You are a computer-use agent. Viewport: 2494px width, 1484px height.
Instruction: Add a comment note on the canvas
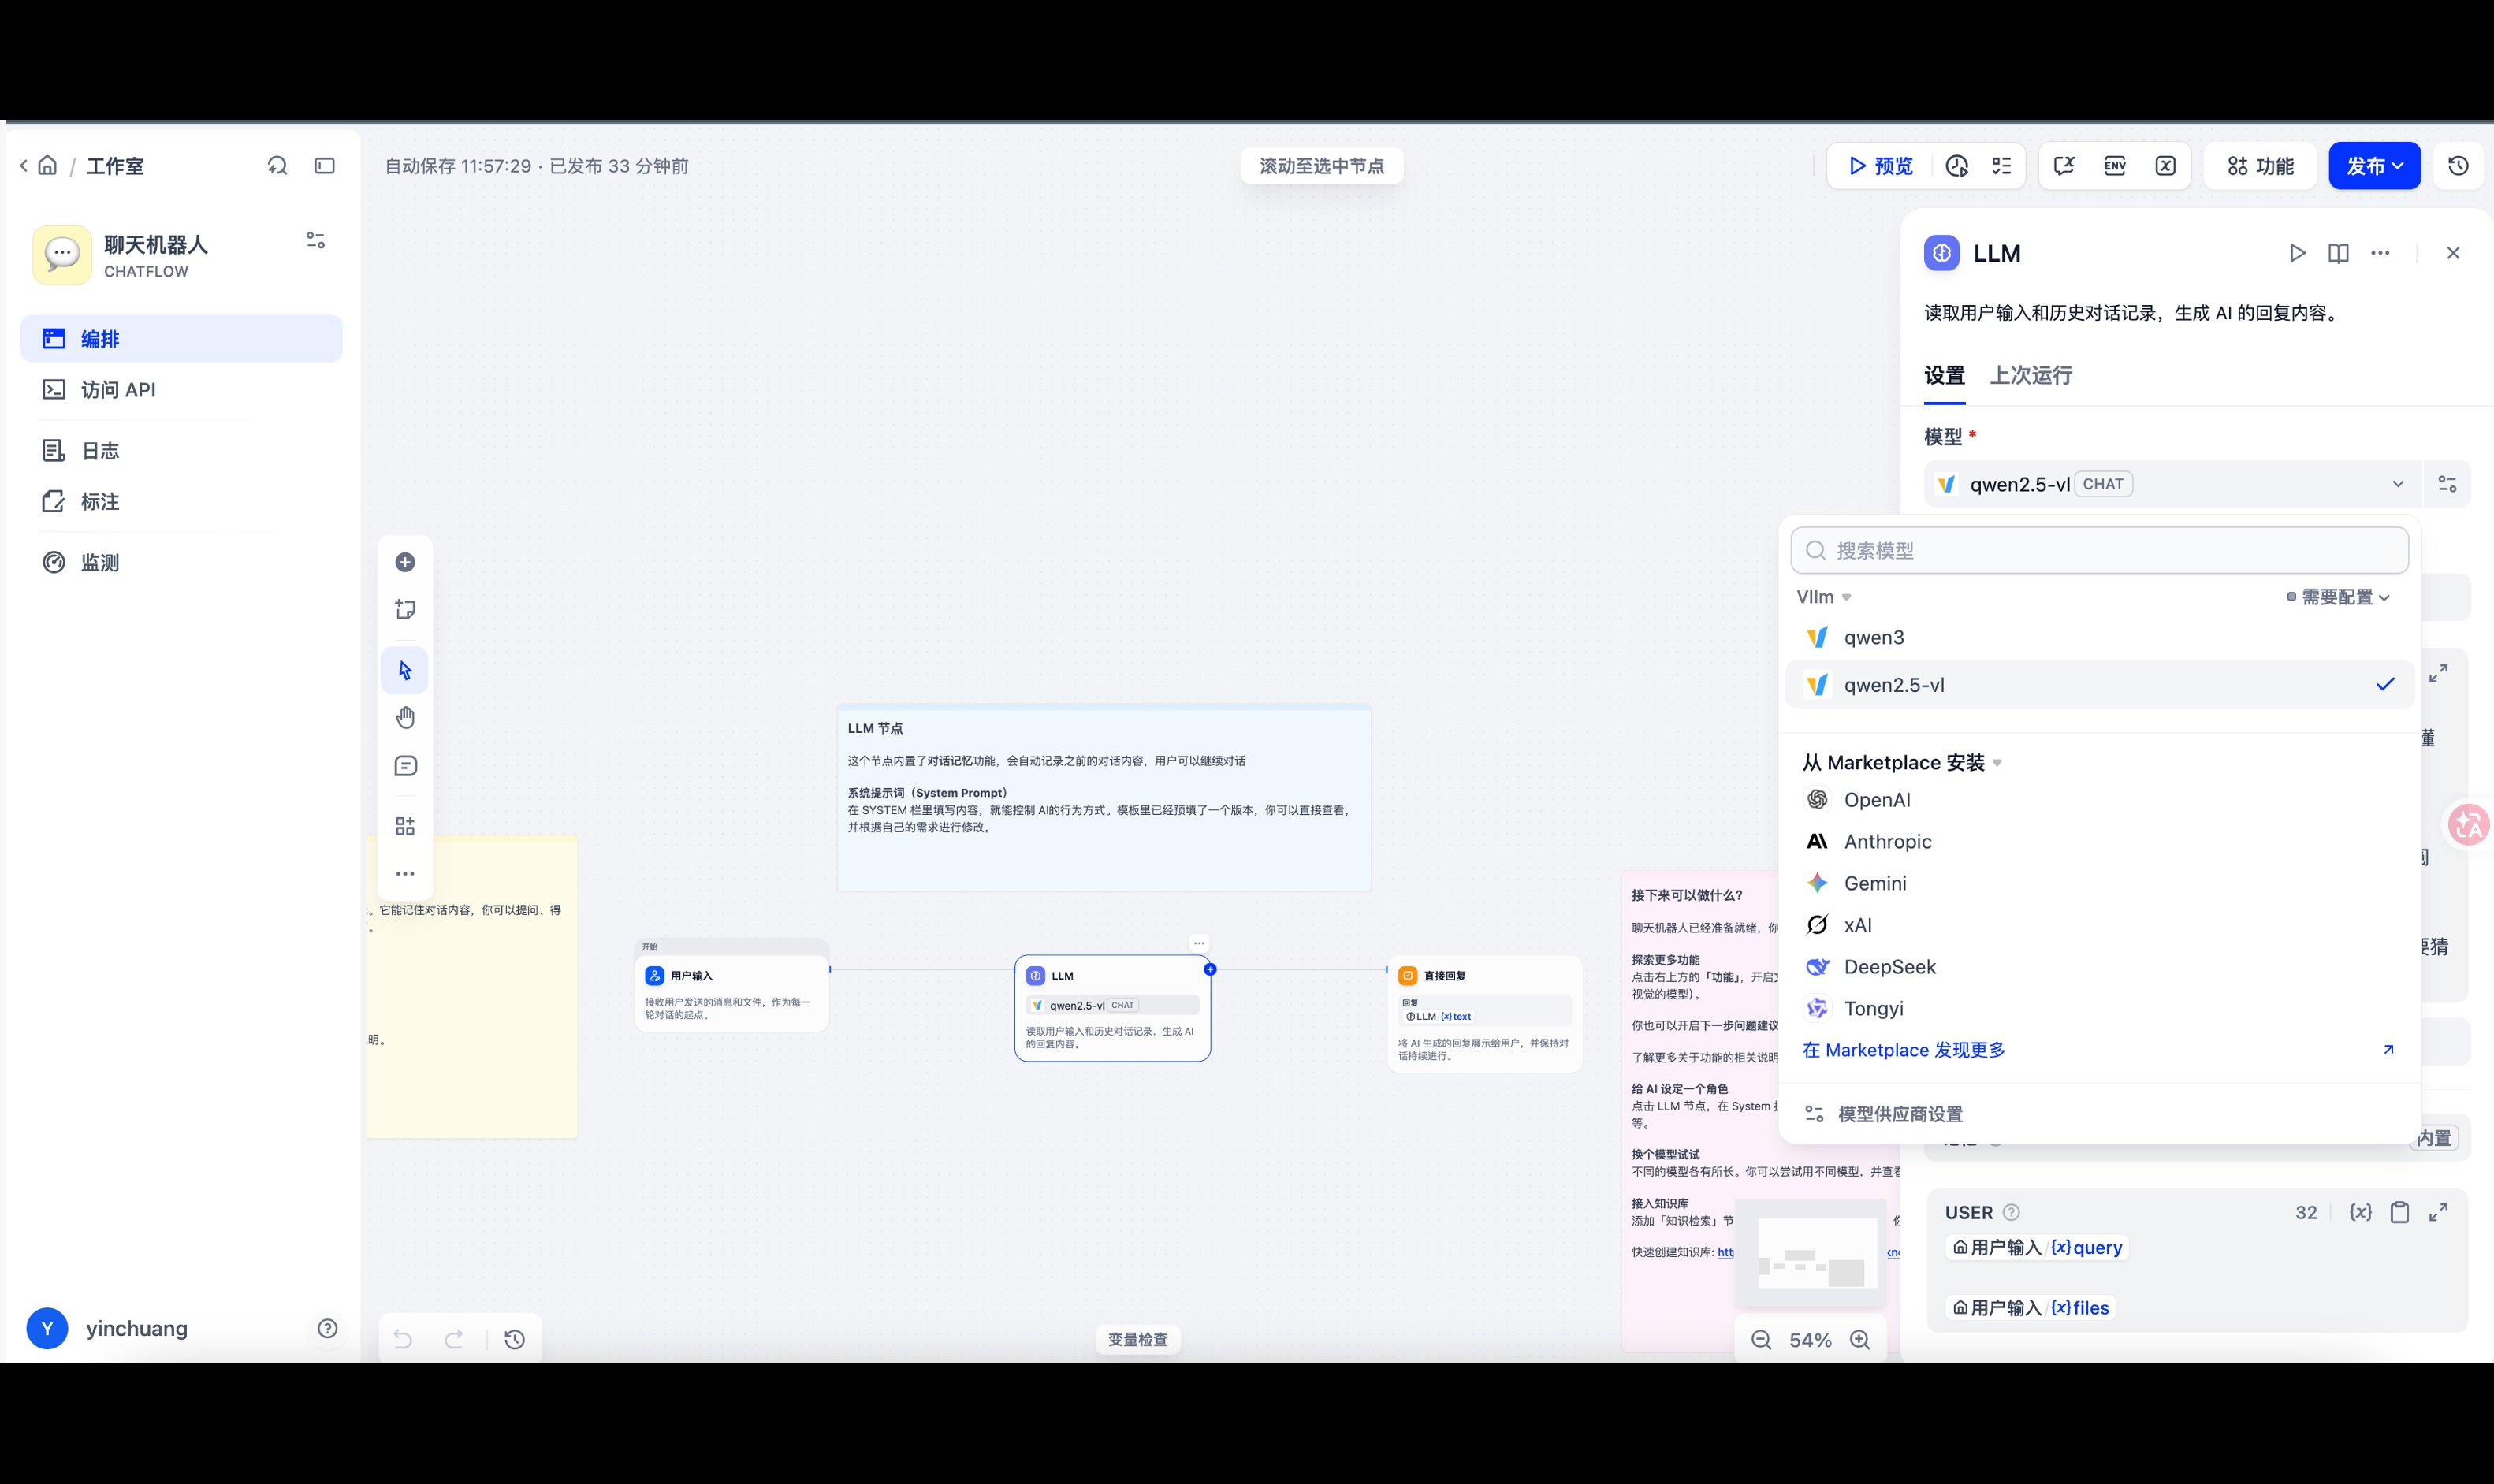click(405, 766)
